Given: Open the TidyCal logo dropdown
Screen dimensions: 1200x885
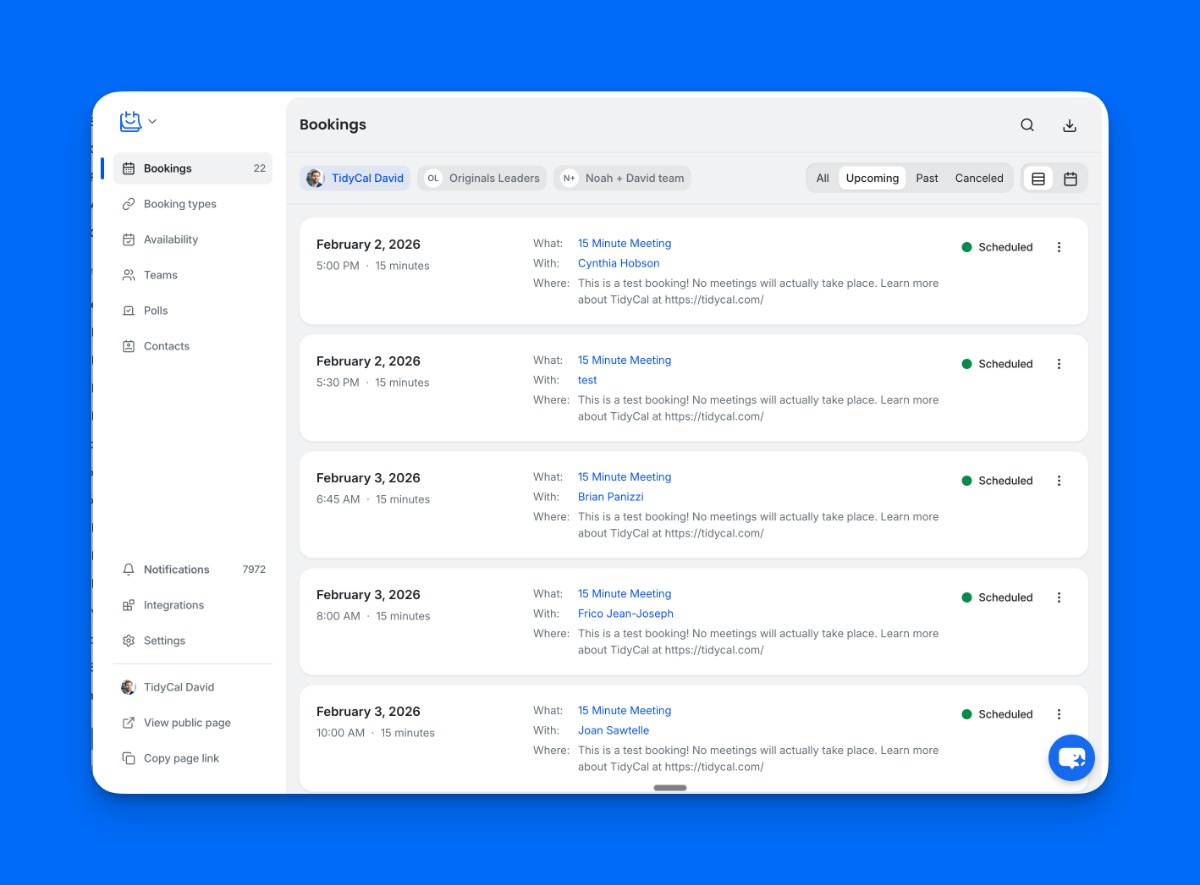Looking at the screenshot, I should click(x=138, y=122).
